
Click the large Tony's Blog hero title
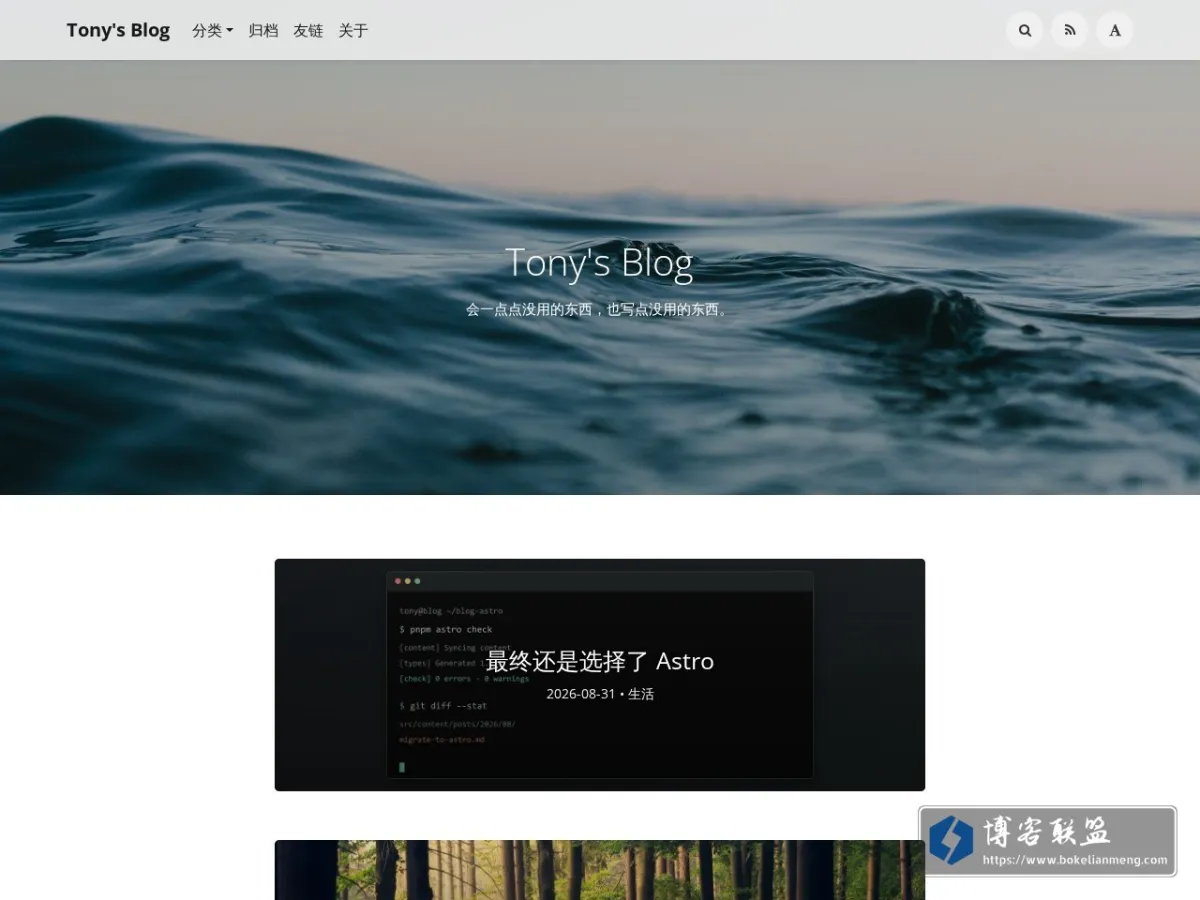click(599, 263)
